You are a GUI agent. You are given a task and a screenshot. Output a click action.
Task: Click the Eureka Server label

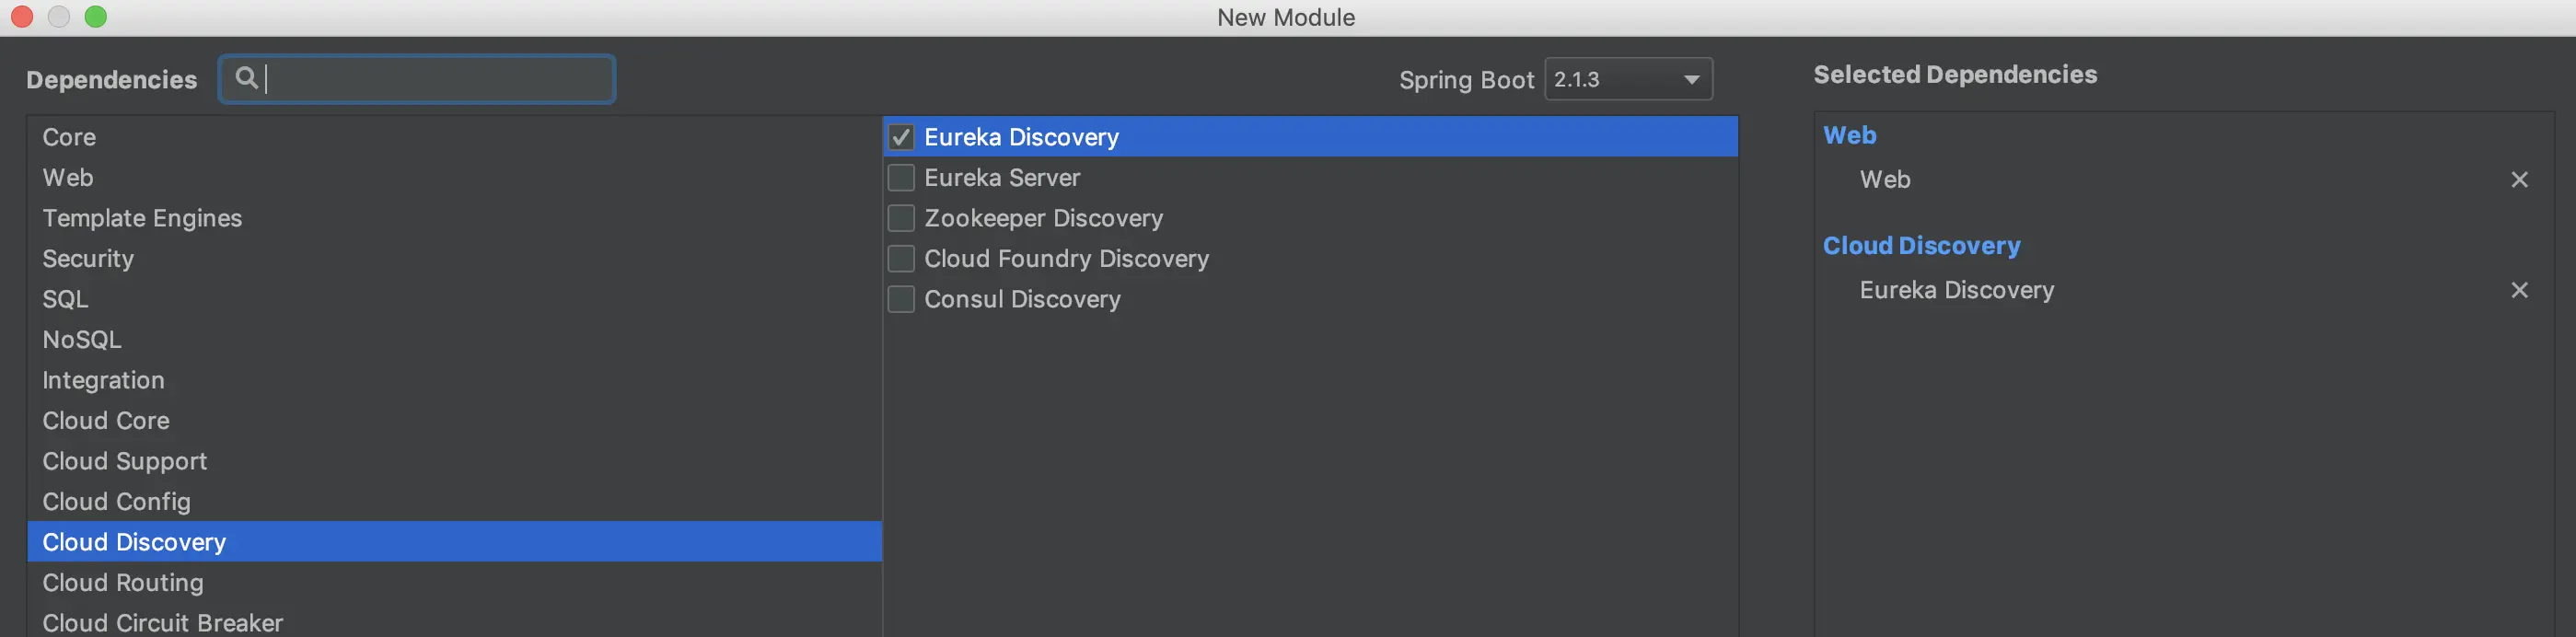[x=1002, y=177]
